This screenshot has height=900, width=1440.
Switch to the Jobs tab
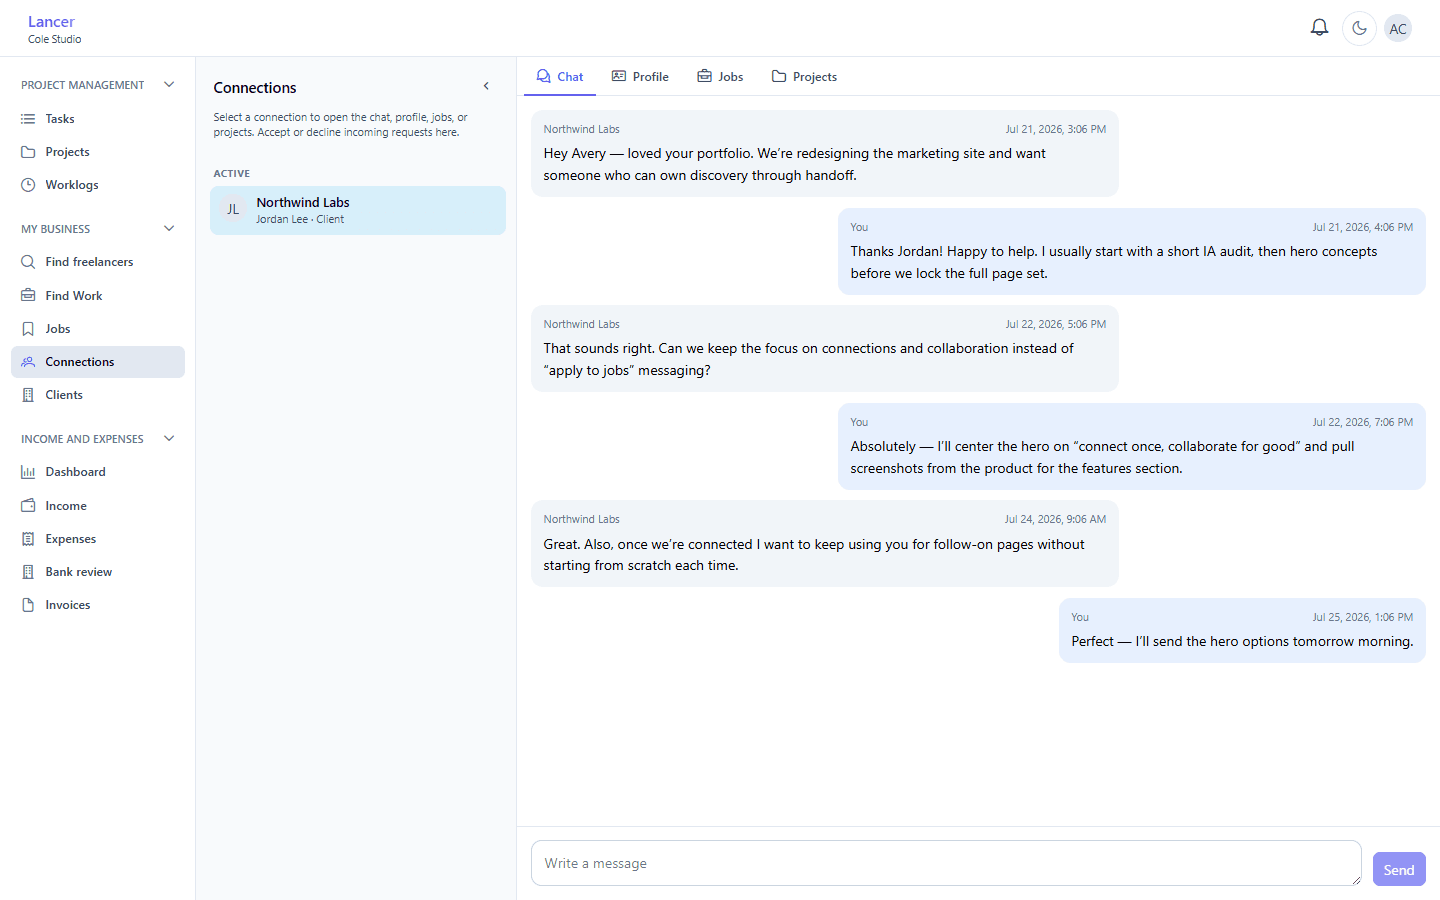720,76
